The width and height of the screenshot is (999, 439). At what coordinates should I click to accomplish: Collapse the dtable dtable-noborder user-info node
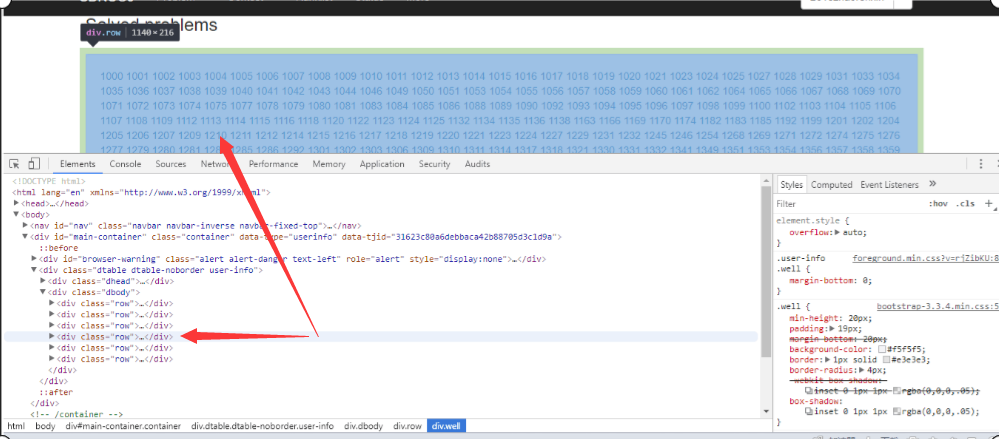[x=34, y=270]
